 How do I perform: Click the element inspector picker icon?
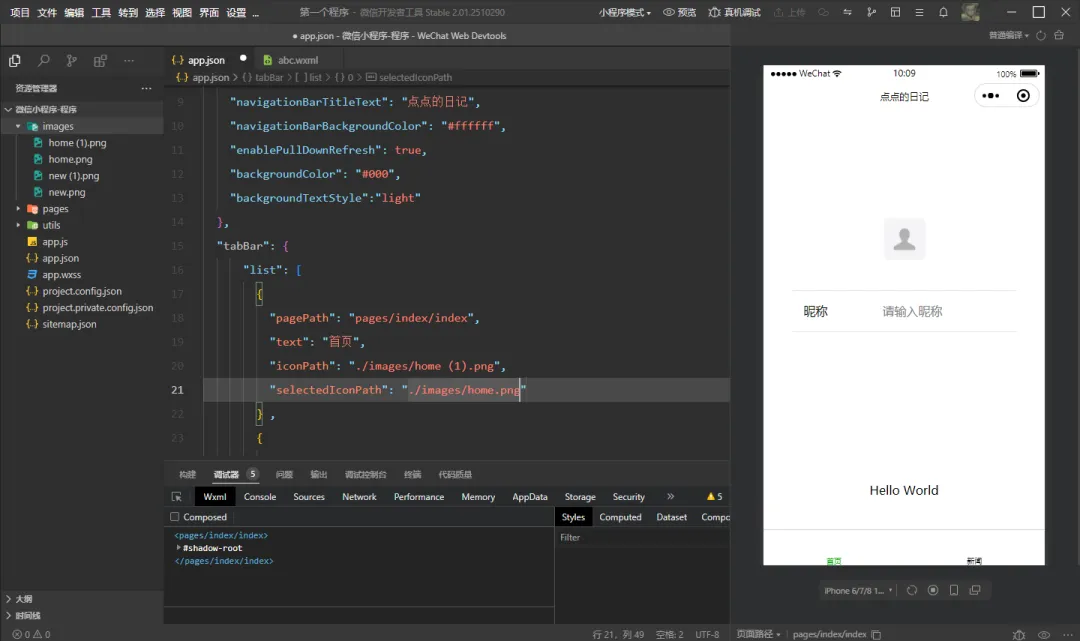(x=177, y=496)
